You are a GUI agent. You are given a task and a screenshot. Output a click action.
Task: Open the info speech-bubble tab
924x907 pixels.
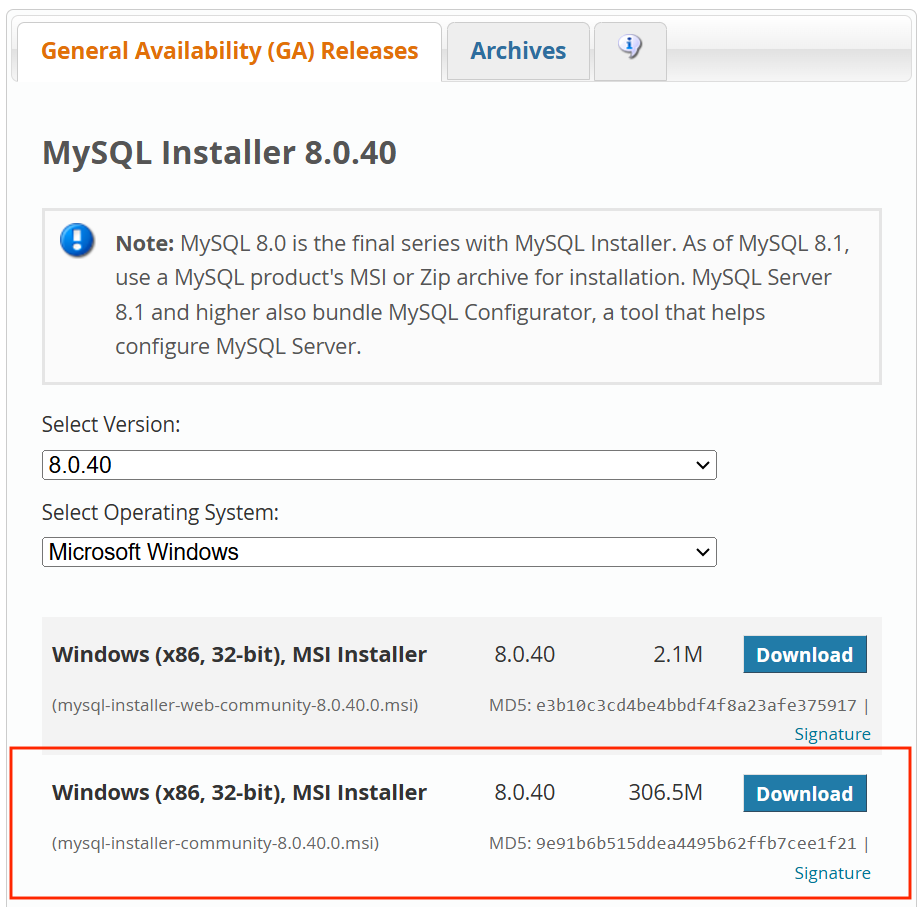pyautogui.click(x=630, y=51)
